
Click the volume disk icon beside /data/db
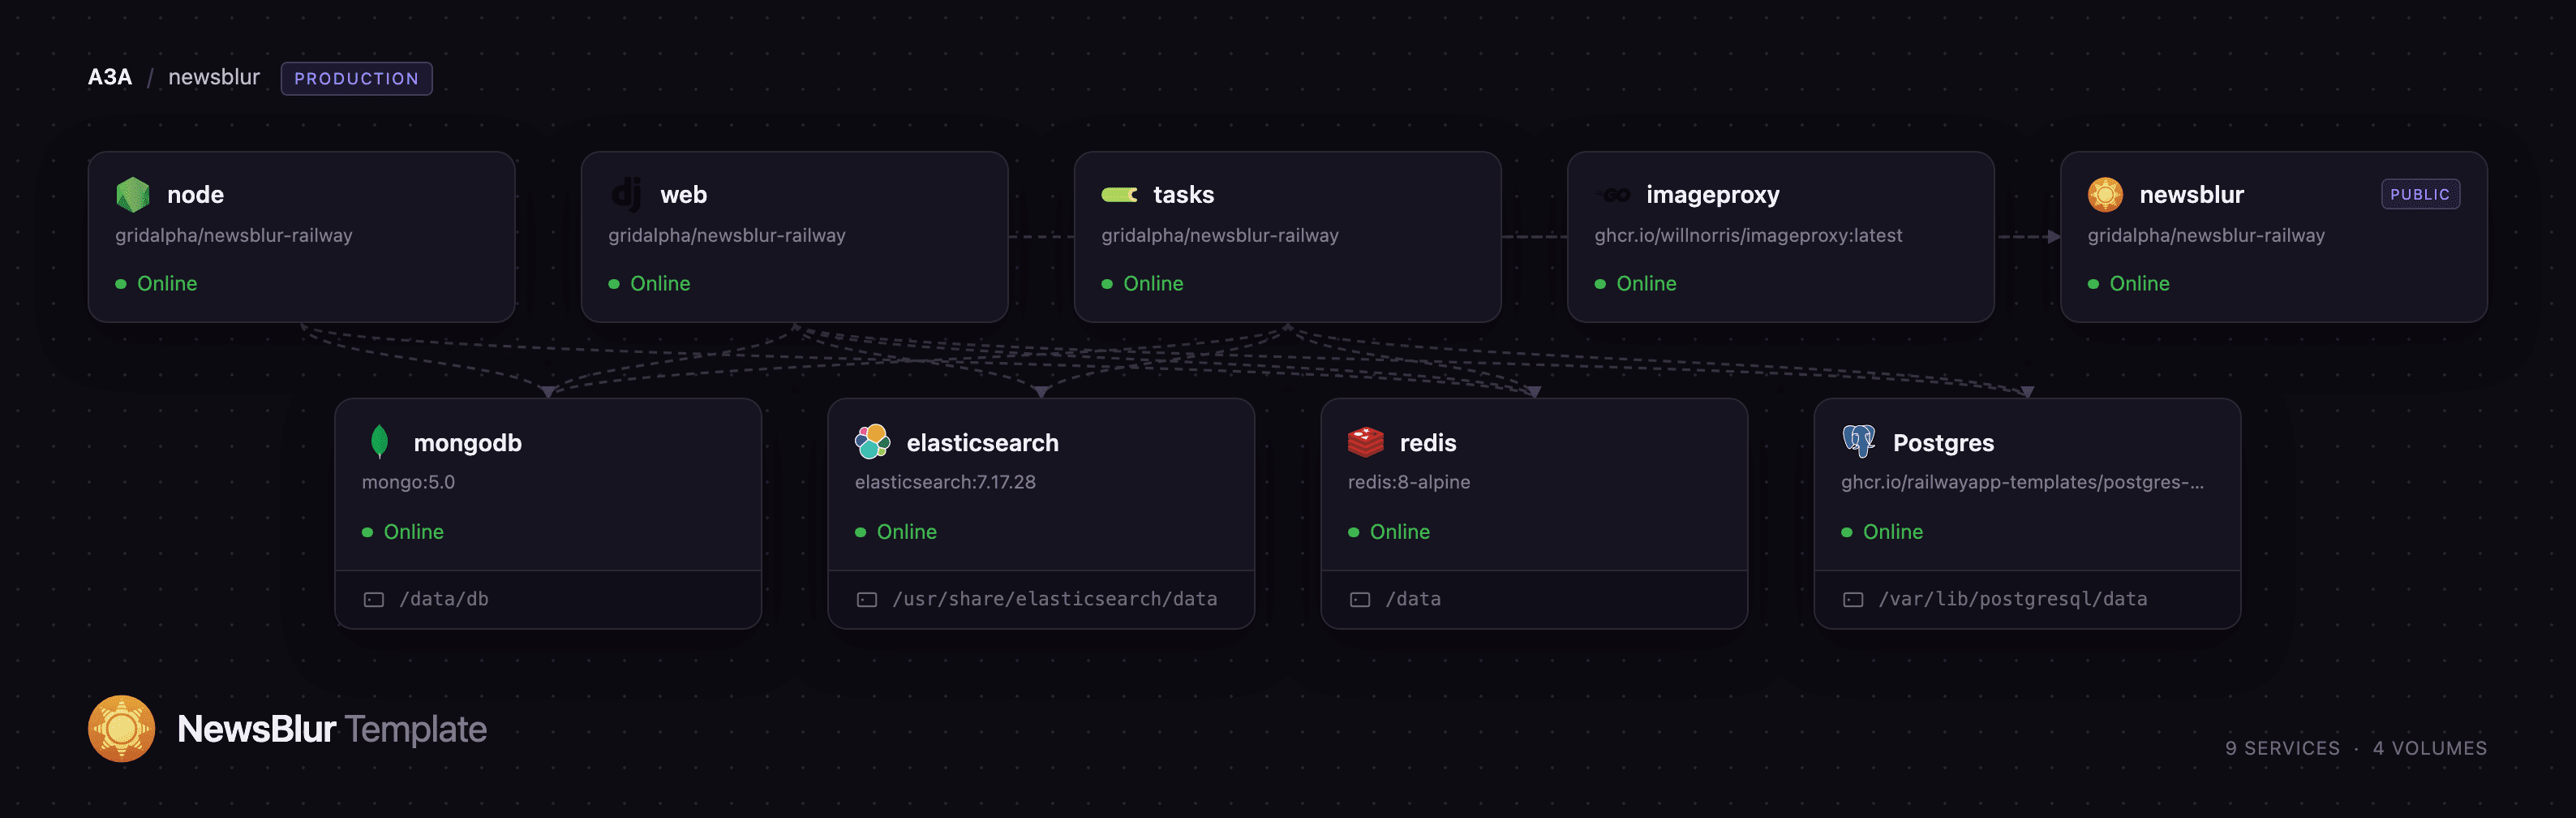pos(374,600)
